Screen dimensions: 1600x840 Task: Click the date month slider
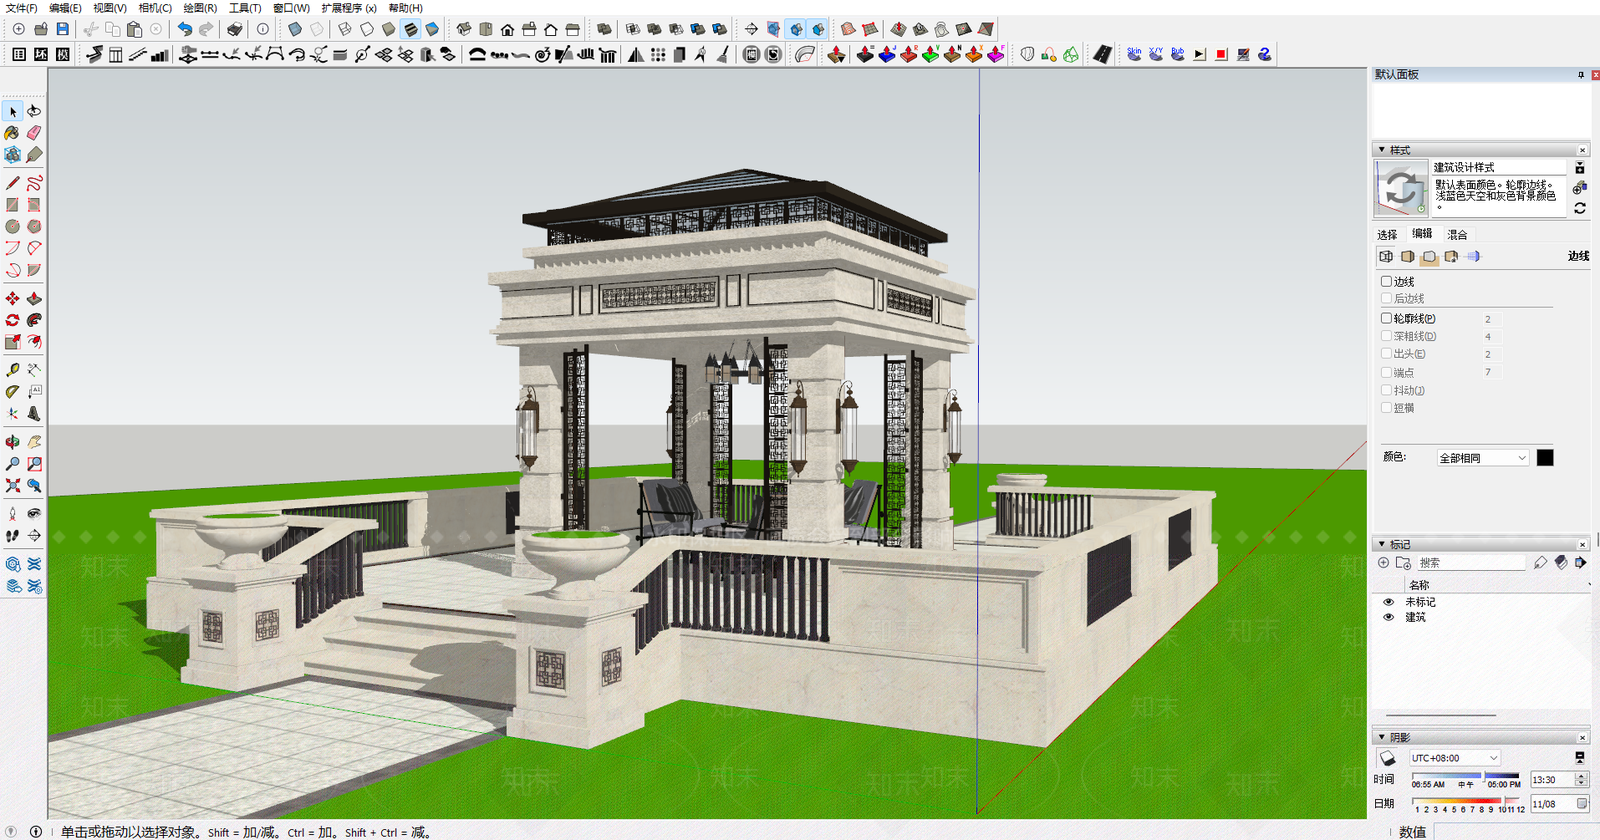point(1468,801)
